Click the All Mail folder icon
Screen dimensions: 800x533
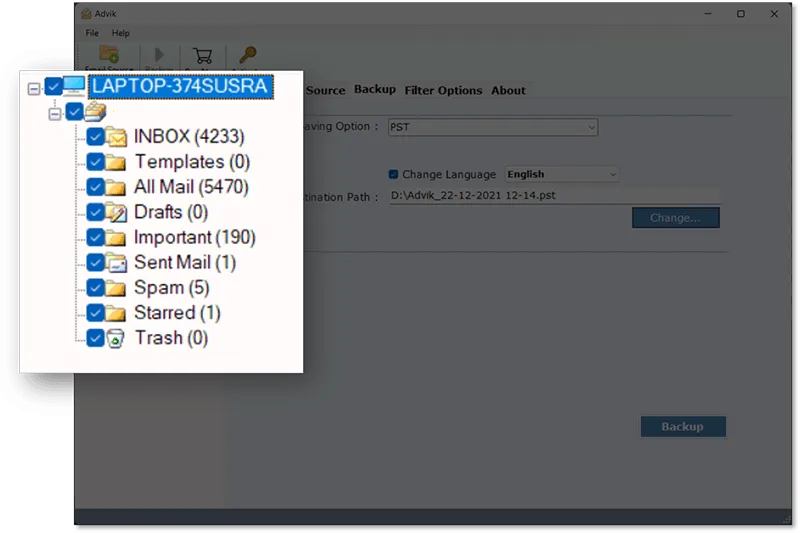tap(115, 187)
